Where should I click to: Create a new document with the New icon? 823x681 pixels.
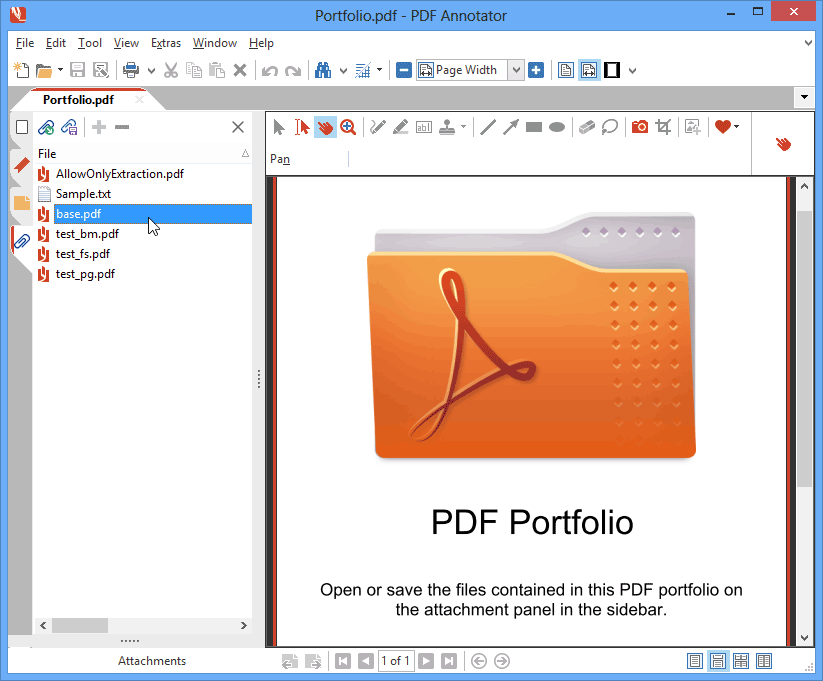pos(21,70)
